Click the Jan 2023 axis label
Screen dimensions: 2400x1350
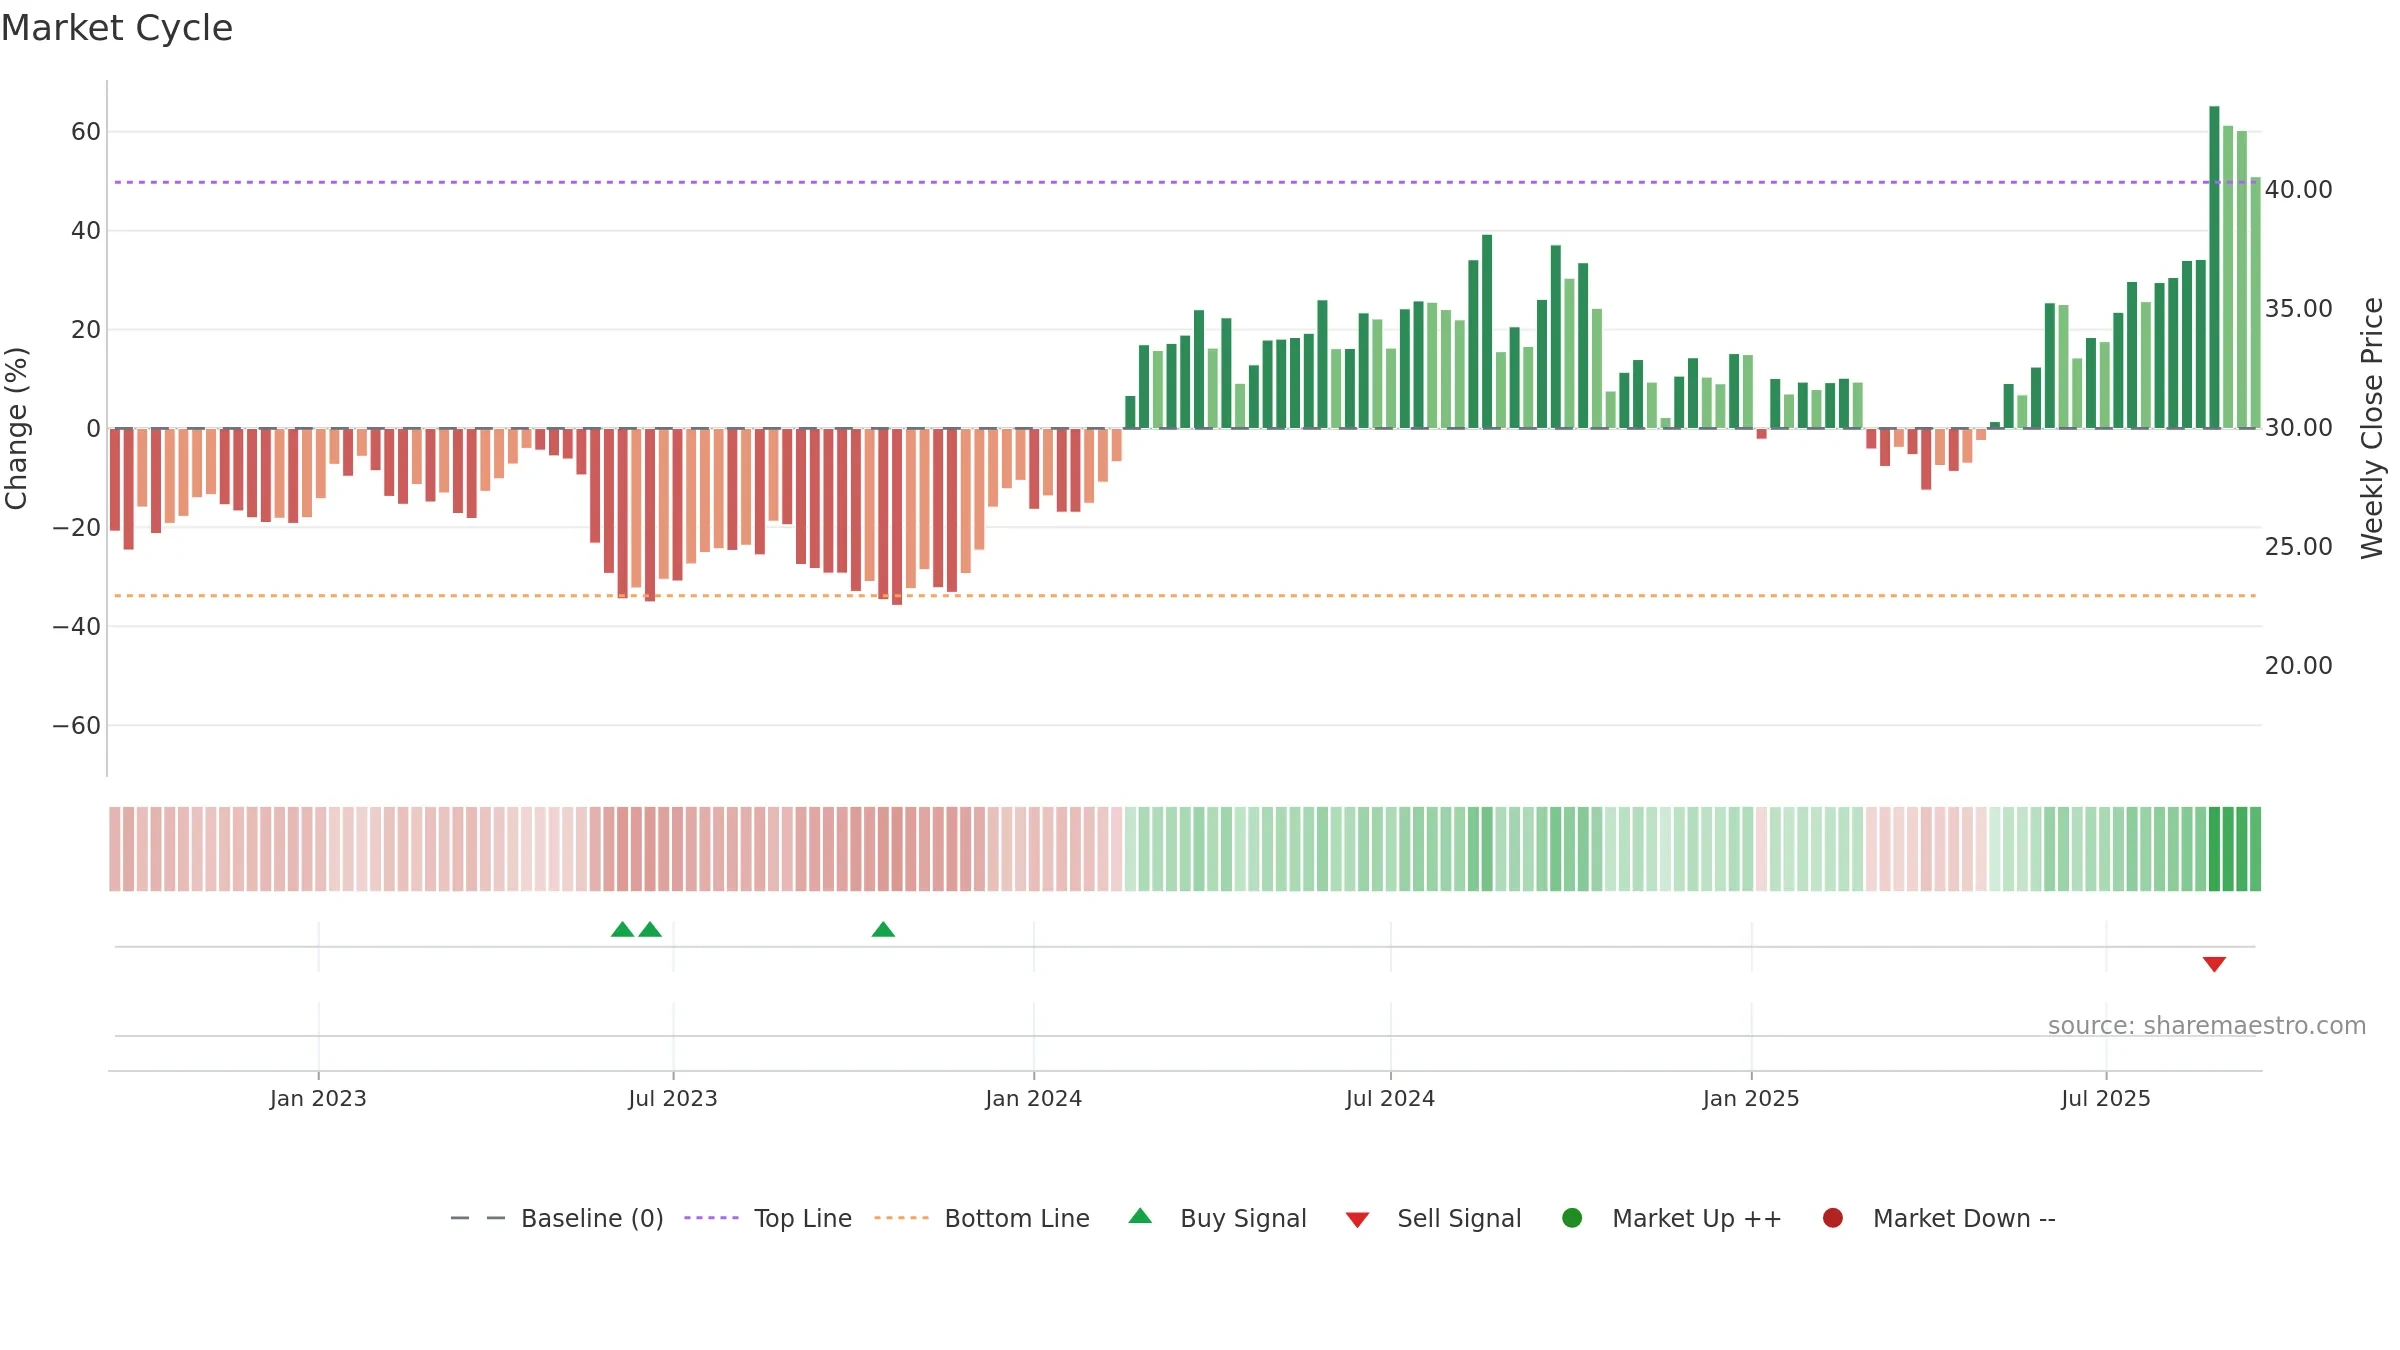coord(318,1098)
